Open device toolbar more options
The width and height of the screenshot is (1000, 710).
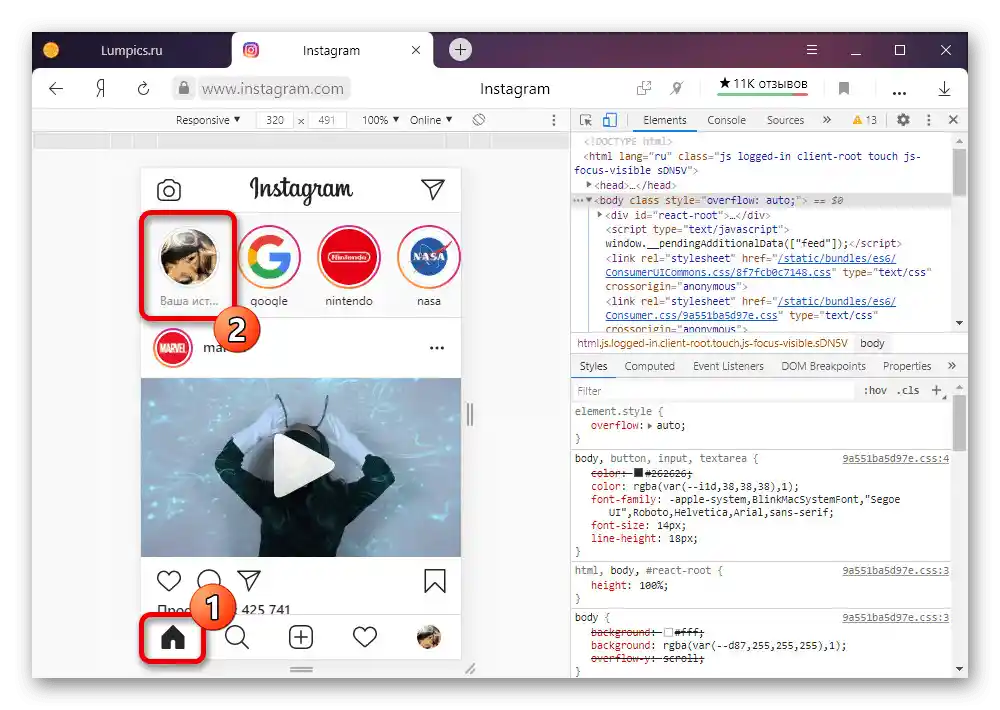coord(554,120)
